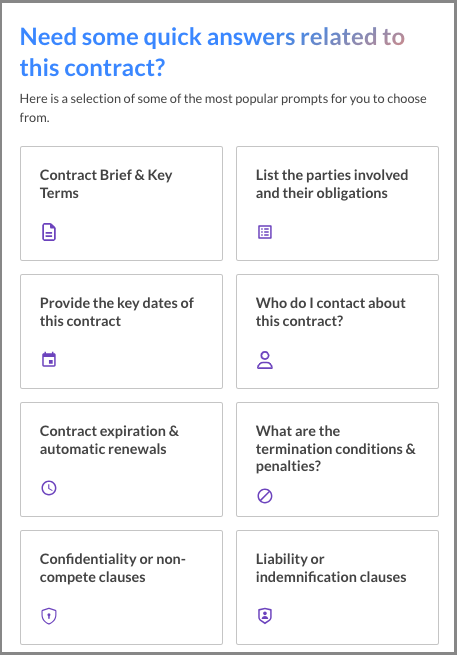Open Confidentiality or non-compete clauses card
This screenshot has height=655, width=457.
pyautogui.click(x=122, y=588)
